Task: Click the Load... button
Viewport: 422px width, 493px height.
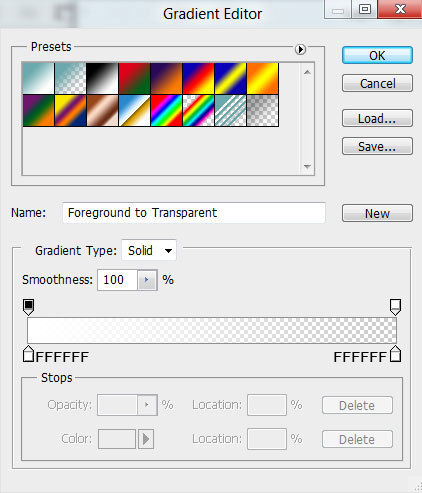Action: (377, 118)
